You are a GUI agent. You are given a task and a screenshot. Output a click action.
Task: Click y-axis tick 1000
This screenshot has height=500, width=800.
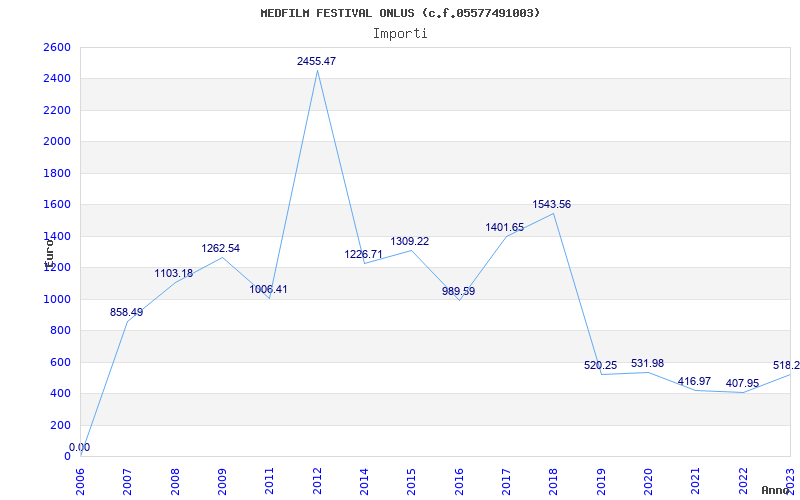(x=57, y=299)
